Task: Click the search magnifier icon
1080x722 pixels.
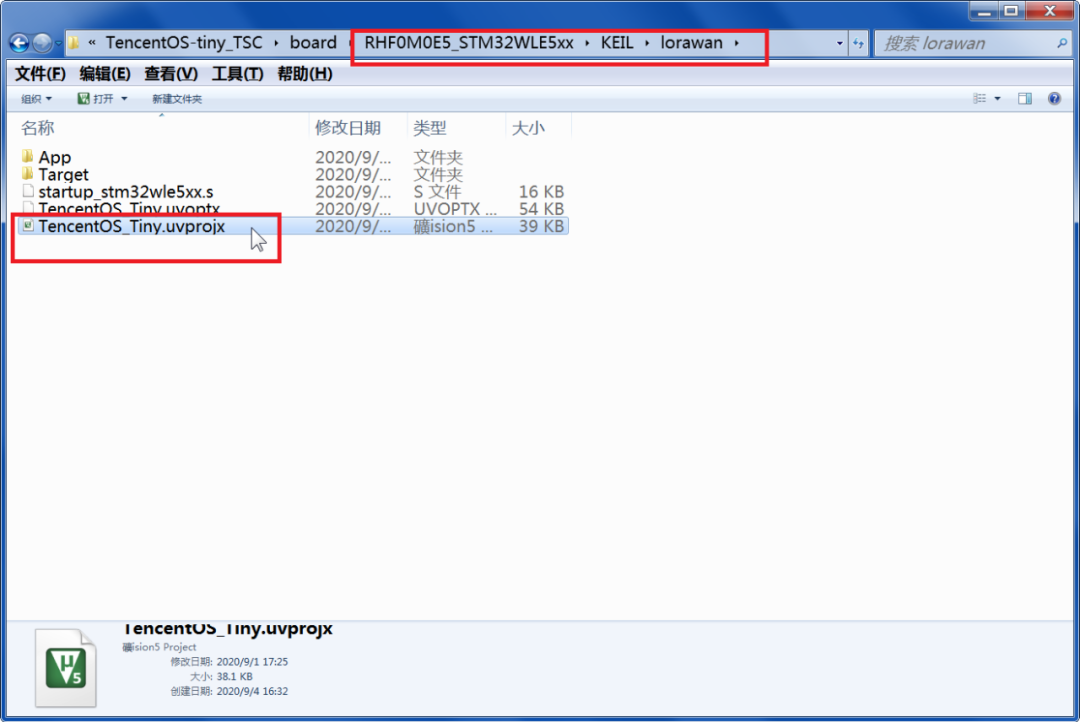Action: click(1062, 43)
